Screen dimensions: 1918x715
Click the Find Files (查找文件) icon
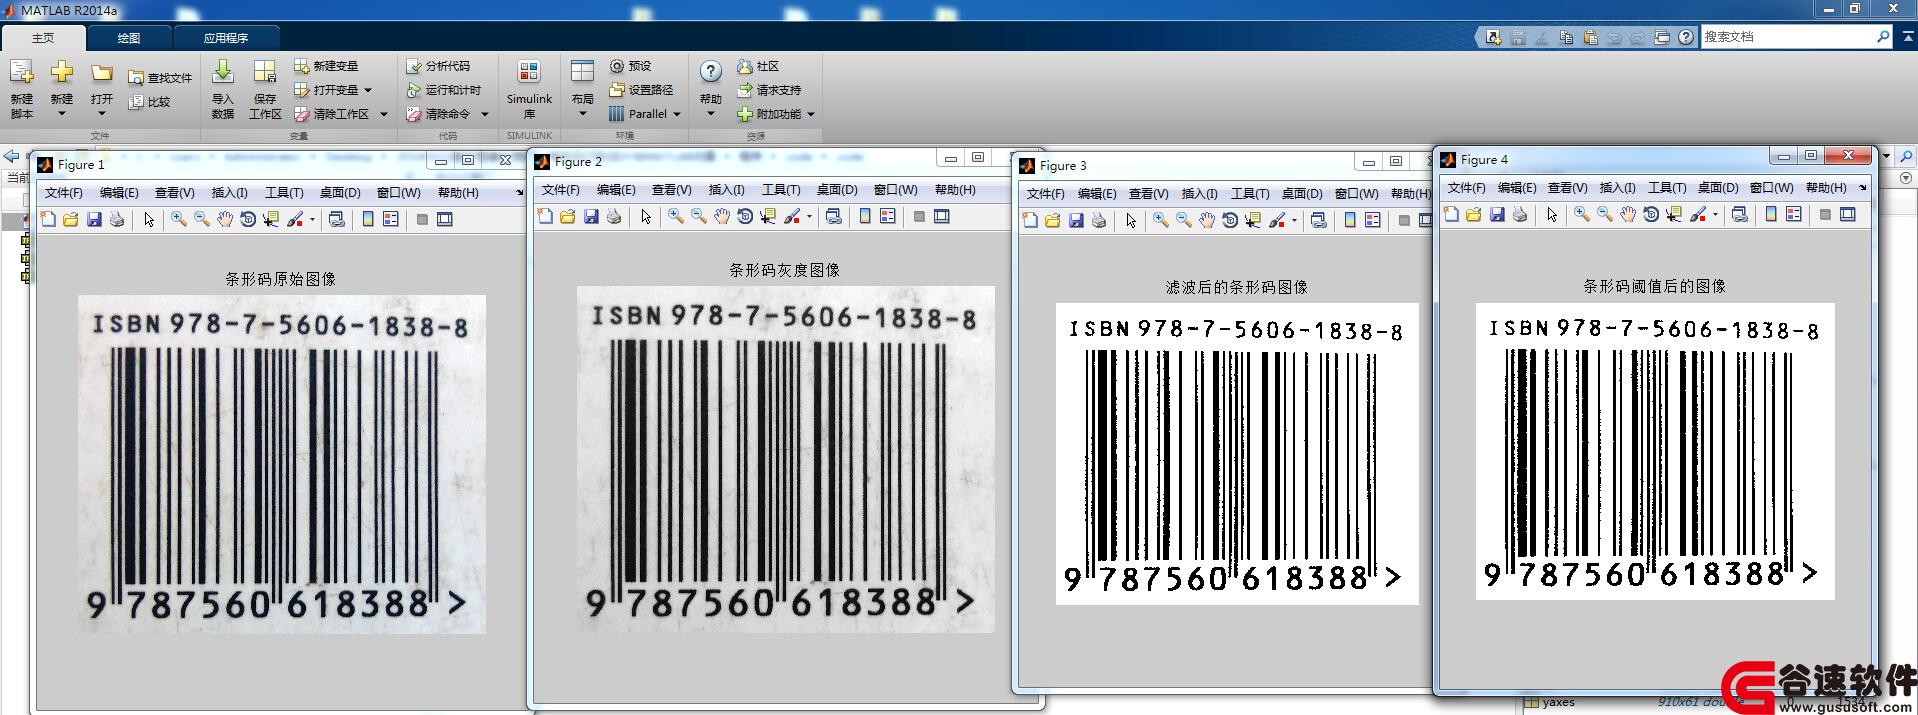[136, 78]
